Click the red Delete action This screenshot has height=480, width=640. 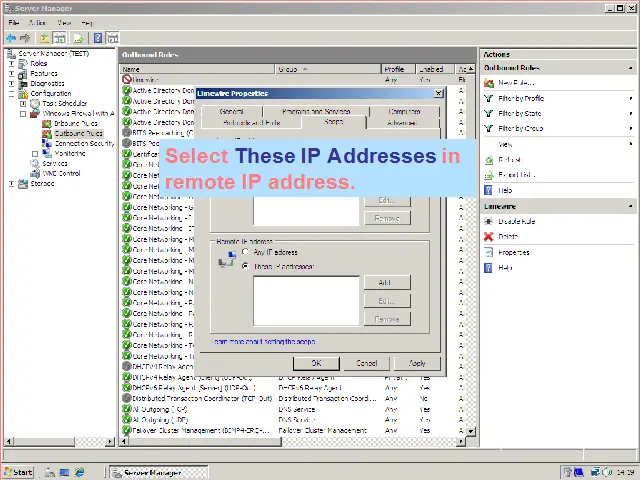[508, 236]
